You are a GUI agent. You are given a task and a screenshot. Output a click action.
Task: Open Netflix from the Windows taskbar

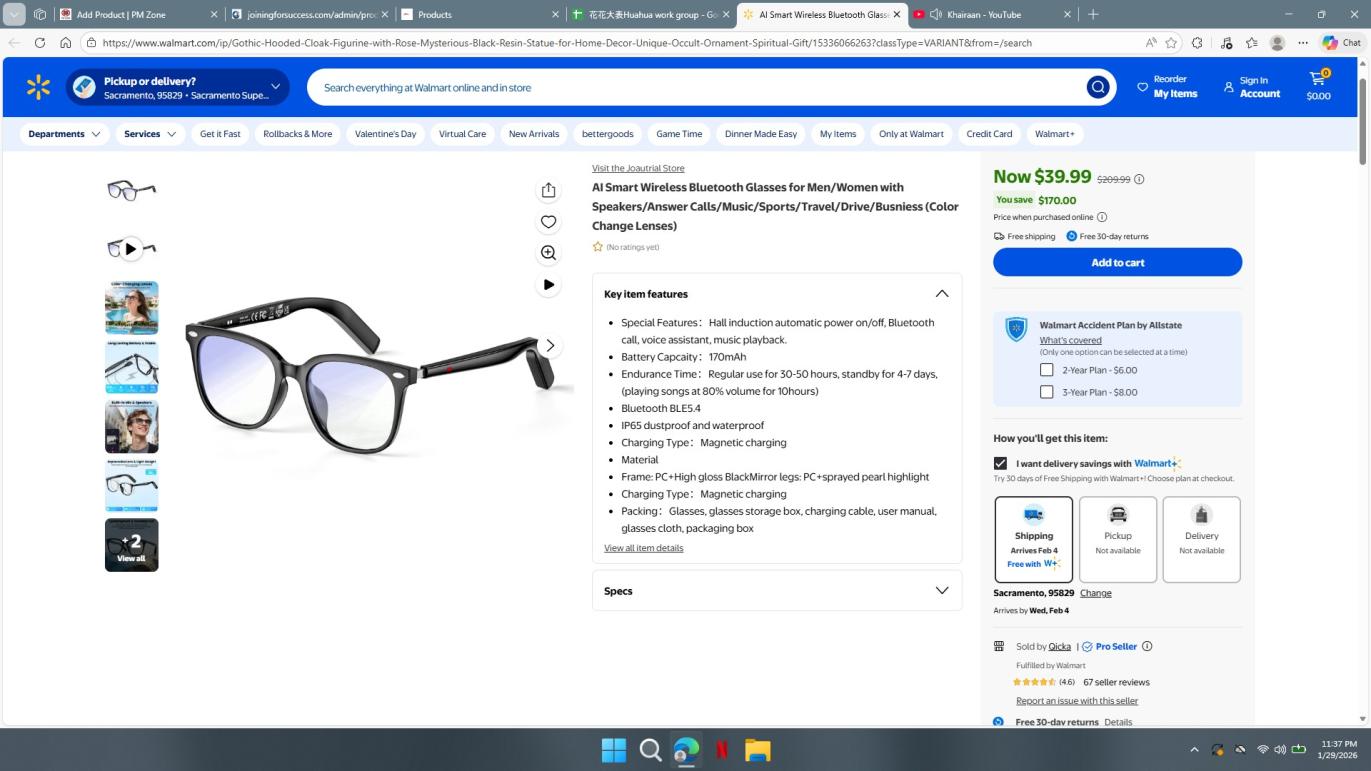(x=722, y=750)
